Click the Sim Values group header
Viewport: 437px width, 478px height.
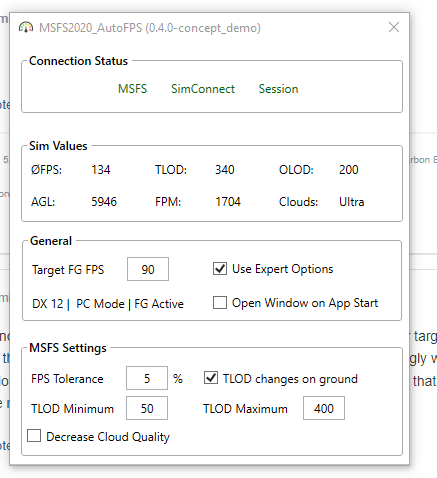click(58, 146)
